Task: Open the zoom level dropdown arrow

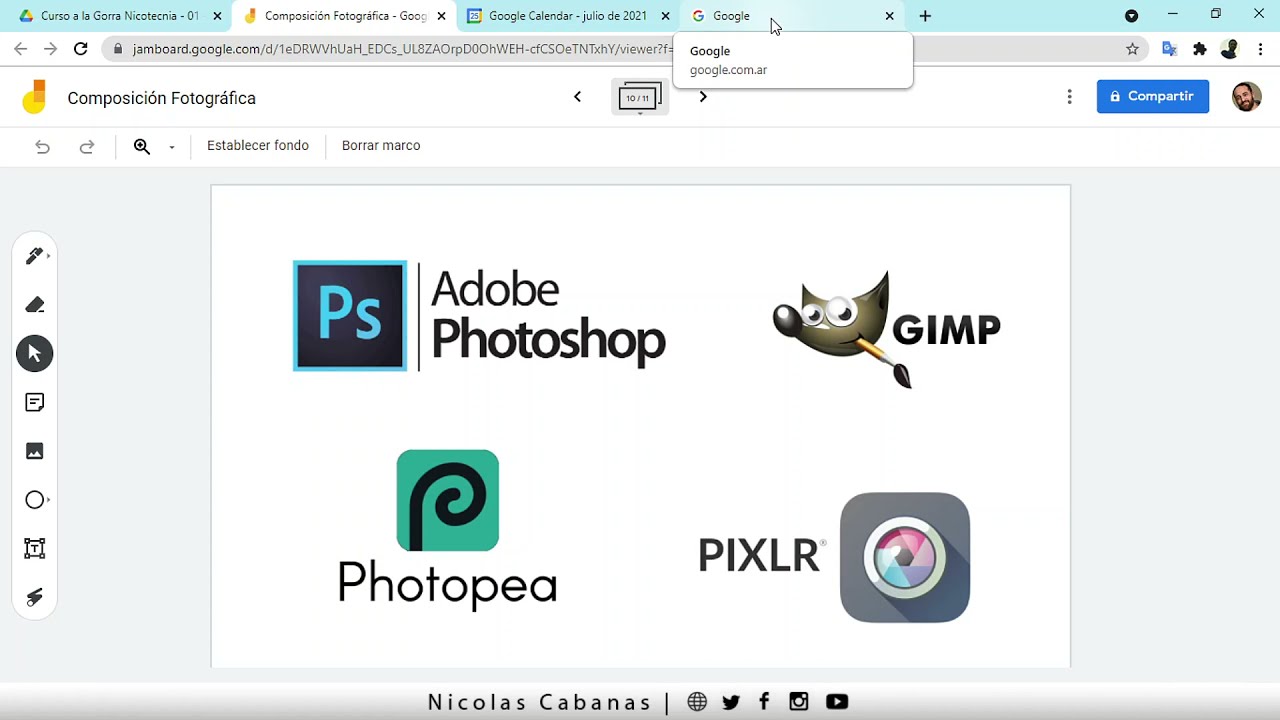Action: pyautogui.click(x=172, y=147)
